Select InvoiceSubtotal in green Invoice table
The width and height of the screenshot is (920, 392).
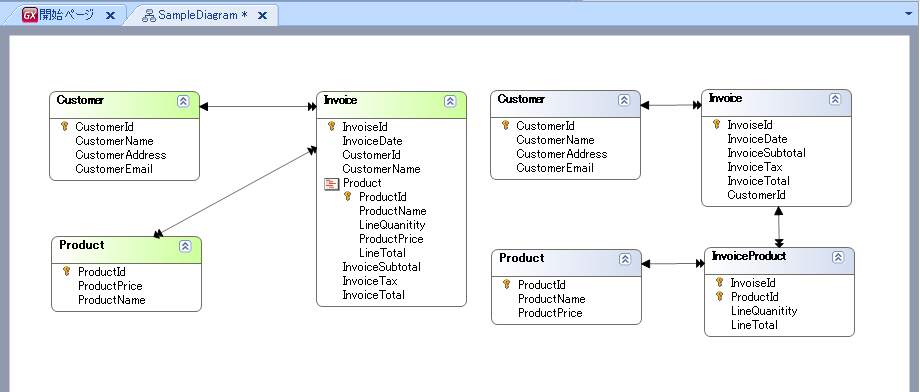coord(381,267)
